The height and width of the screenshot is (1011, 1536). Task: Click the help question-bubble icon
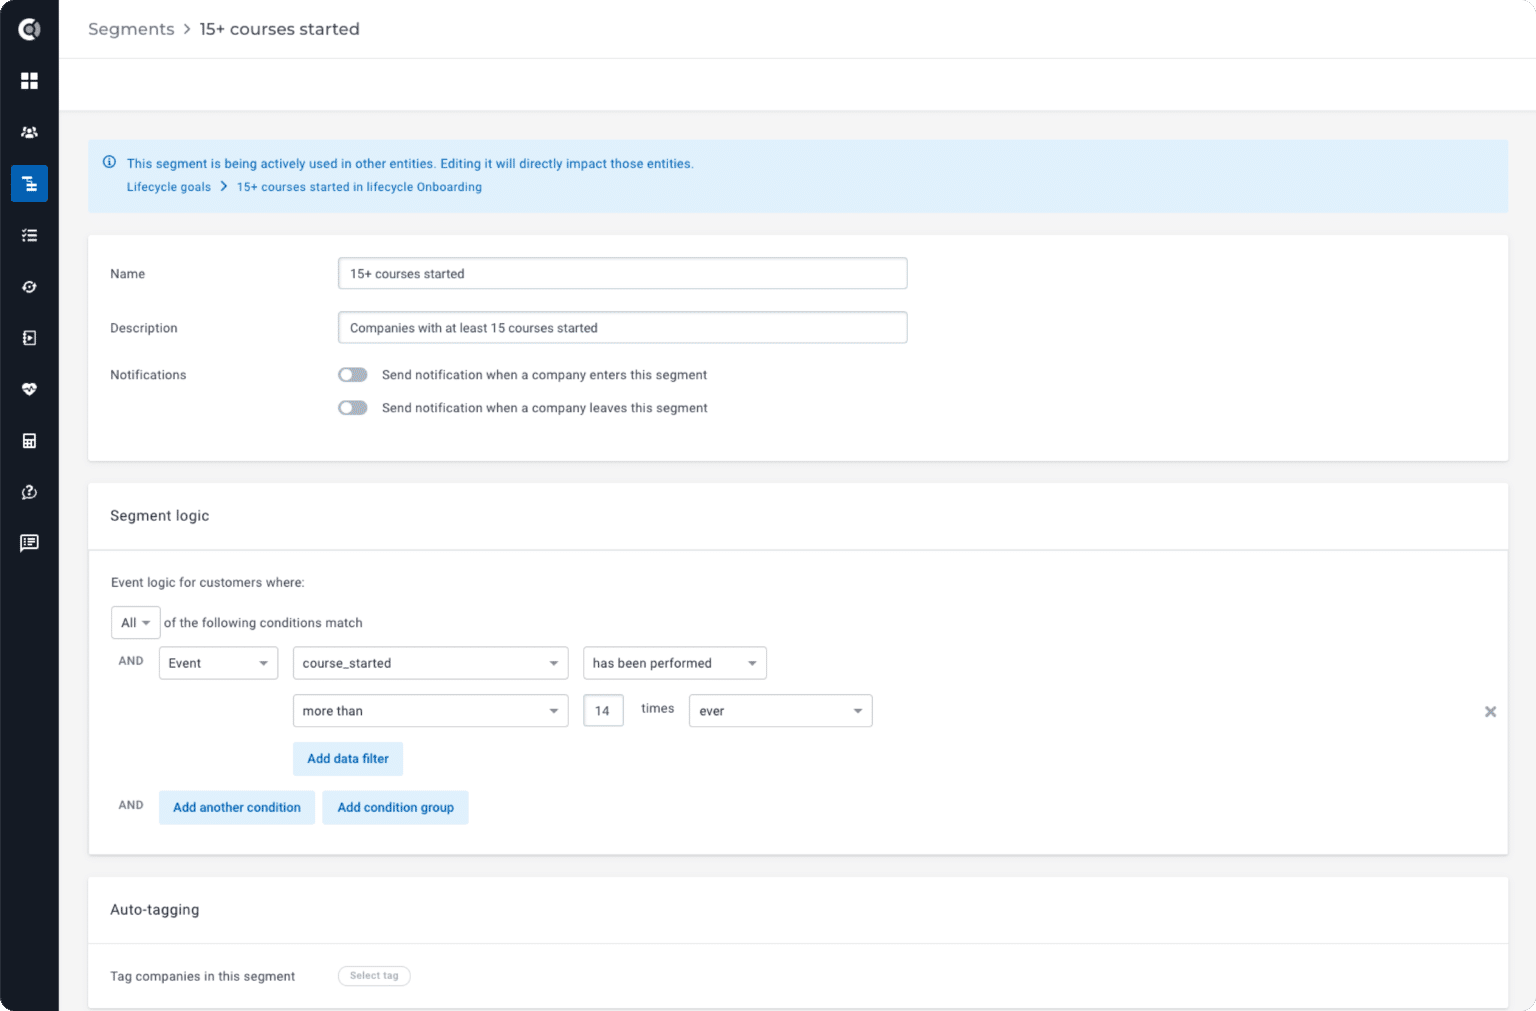[x=29, y=492]
